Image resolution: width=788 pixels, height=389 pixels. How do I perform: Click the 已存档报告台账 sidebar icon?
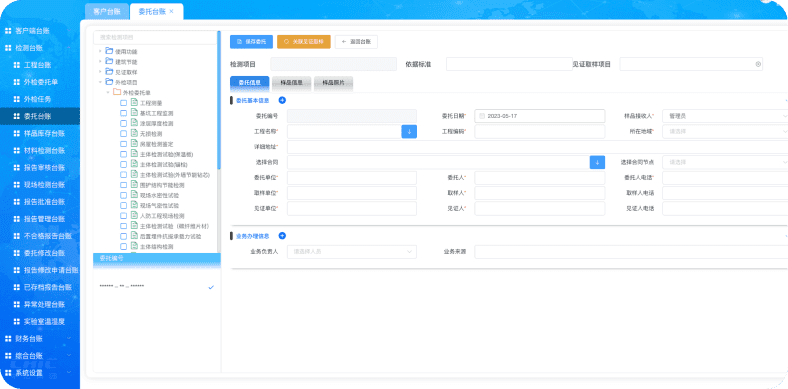16,287
